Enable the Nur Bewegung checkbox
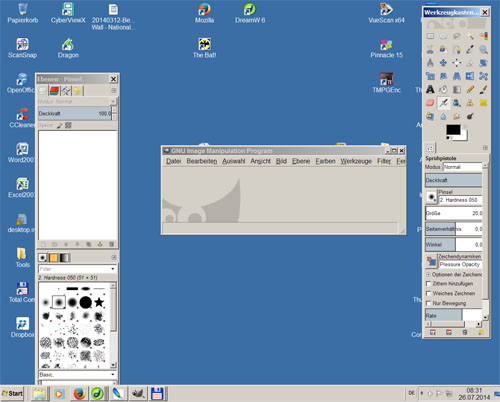This screenshot has width=500, height=402. [x=429, y=303]
